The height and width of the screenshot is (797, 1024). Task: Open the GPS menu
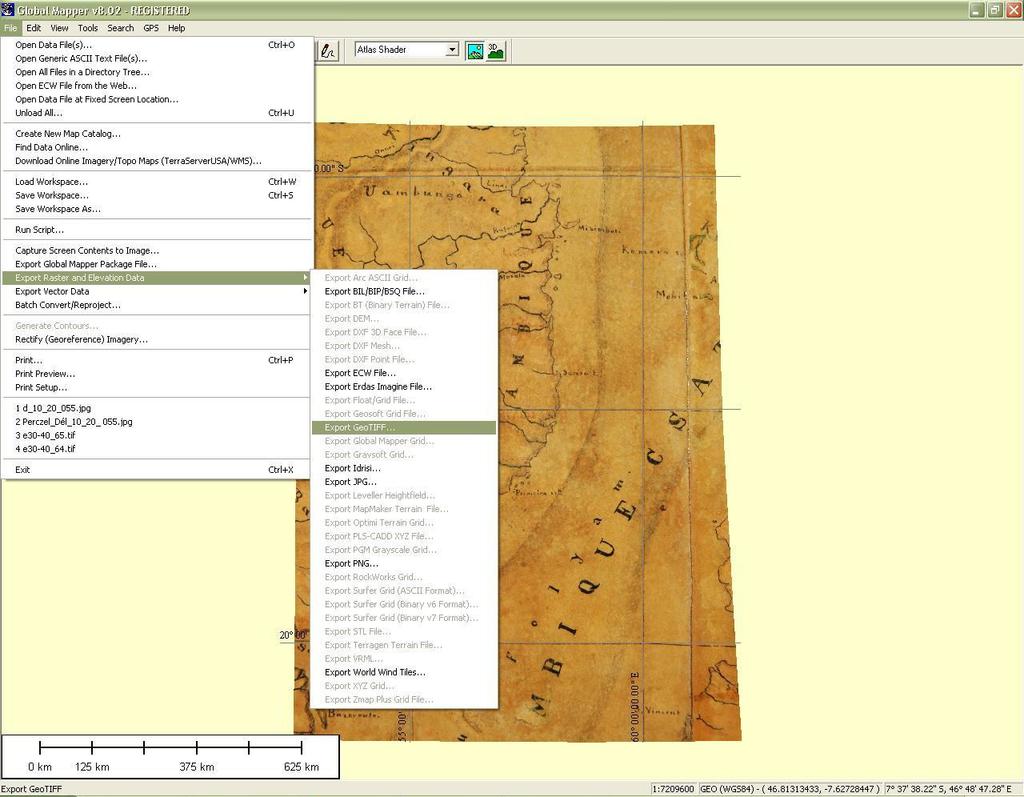(151, 28)
